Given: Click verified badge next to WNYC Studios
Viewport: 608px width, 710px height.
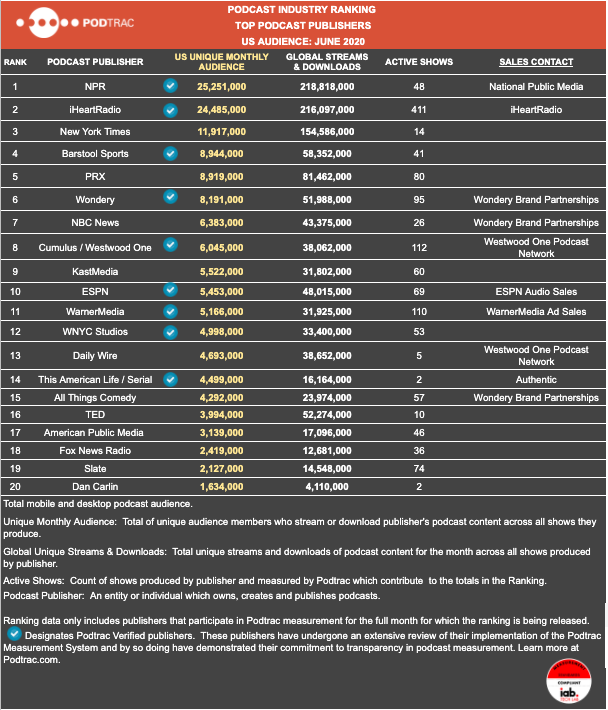Looking at the screenshot, I should (170, 332).
